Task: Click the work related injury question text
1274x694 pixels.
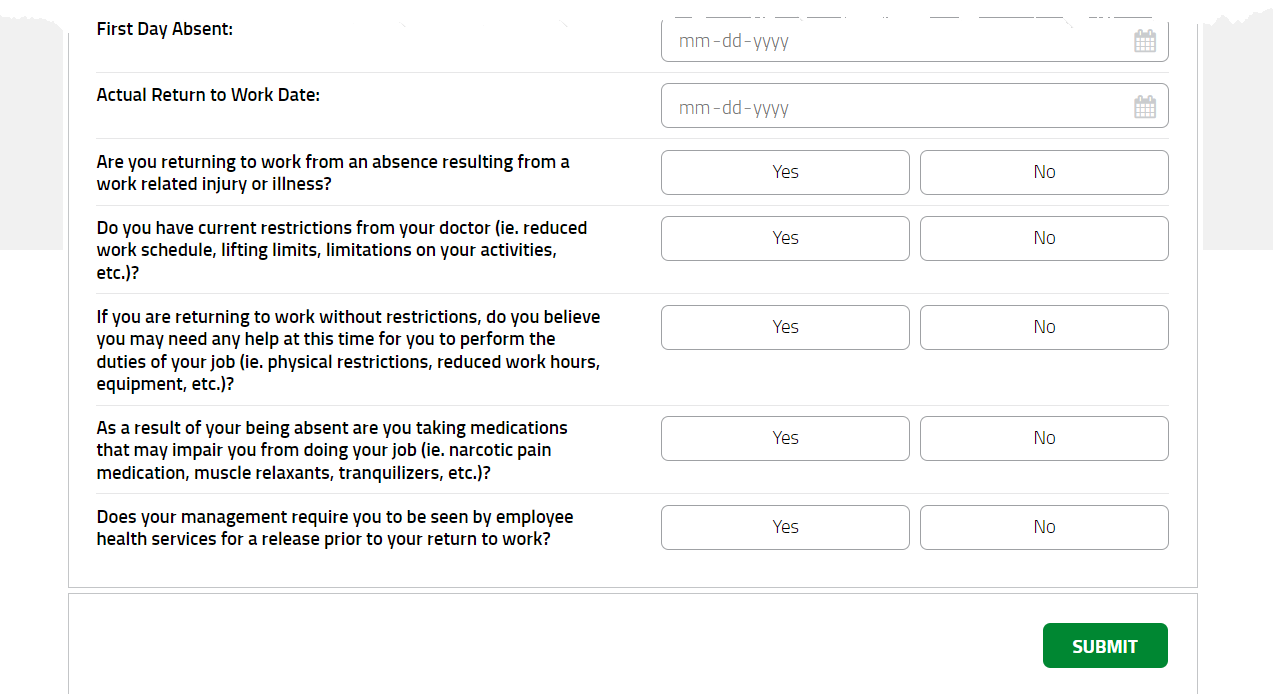Action: click(333, 173)
